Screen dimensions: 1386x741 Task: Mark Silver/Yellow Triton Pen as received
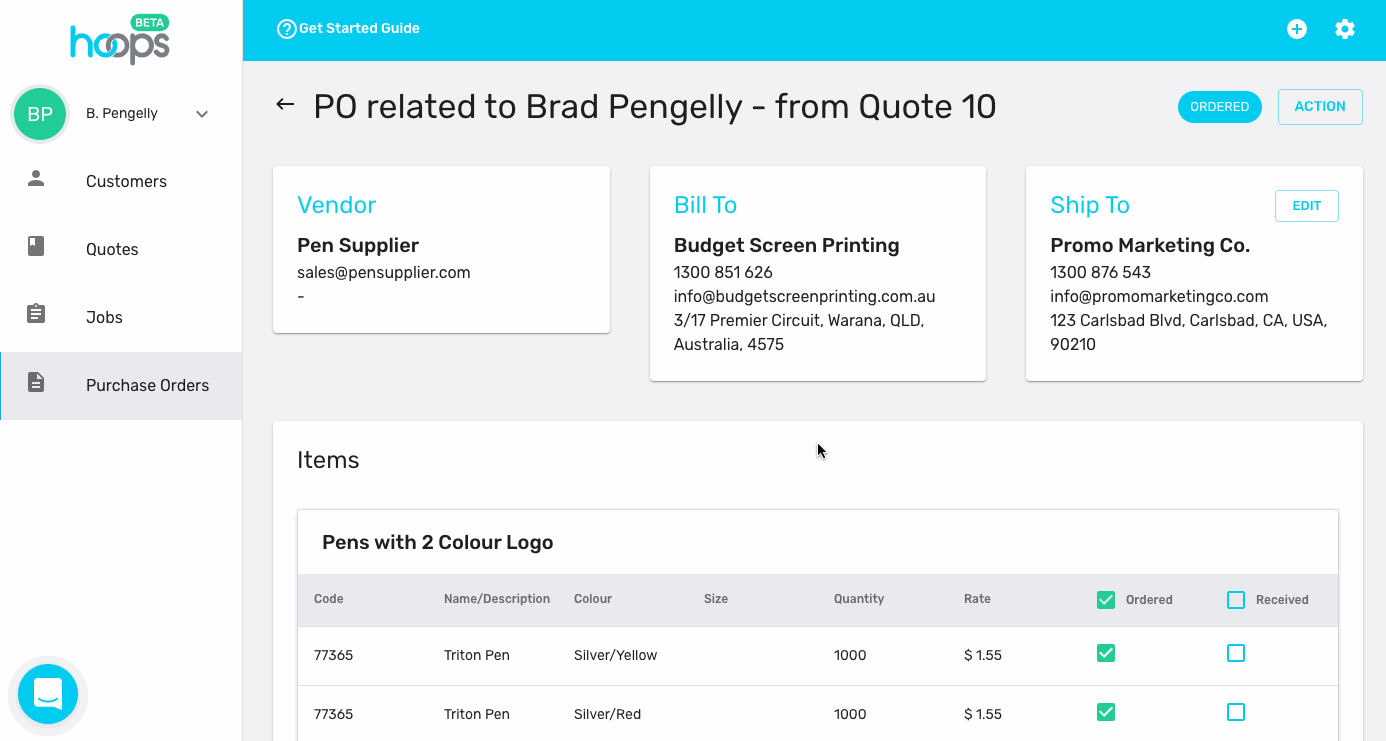1236,653
